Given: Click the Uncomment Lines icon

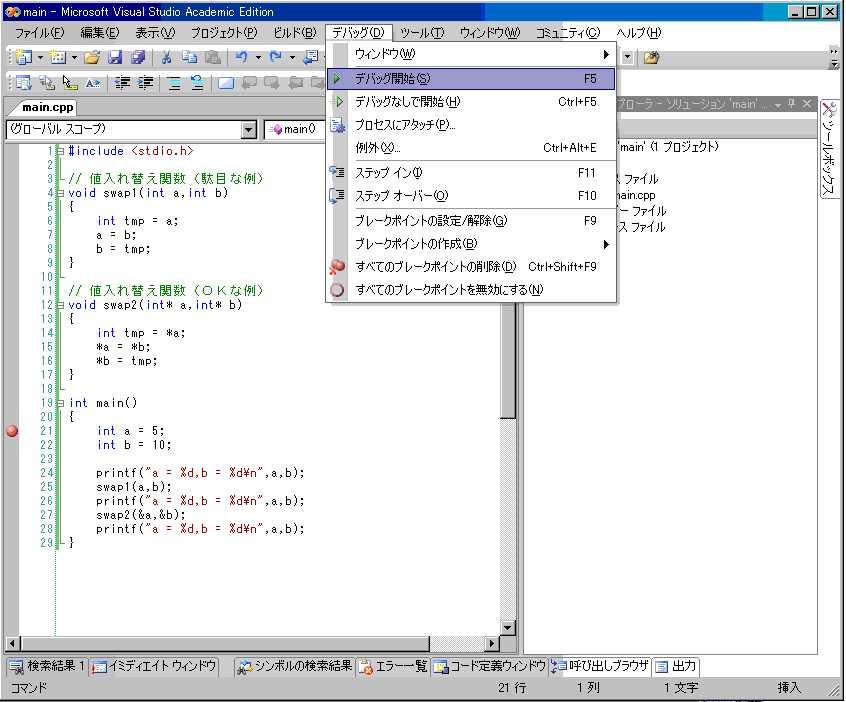Looking at the screenshot, I should pyautogui.click(x=197, y=83).
